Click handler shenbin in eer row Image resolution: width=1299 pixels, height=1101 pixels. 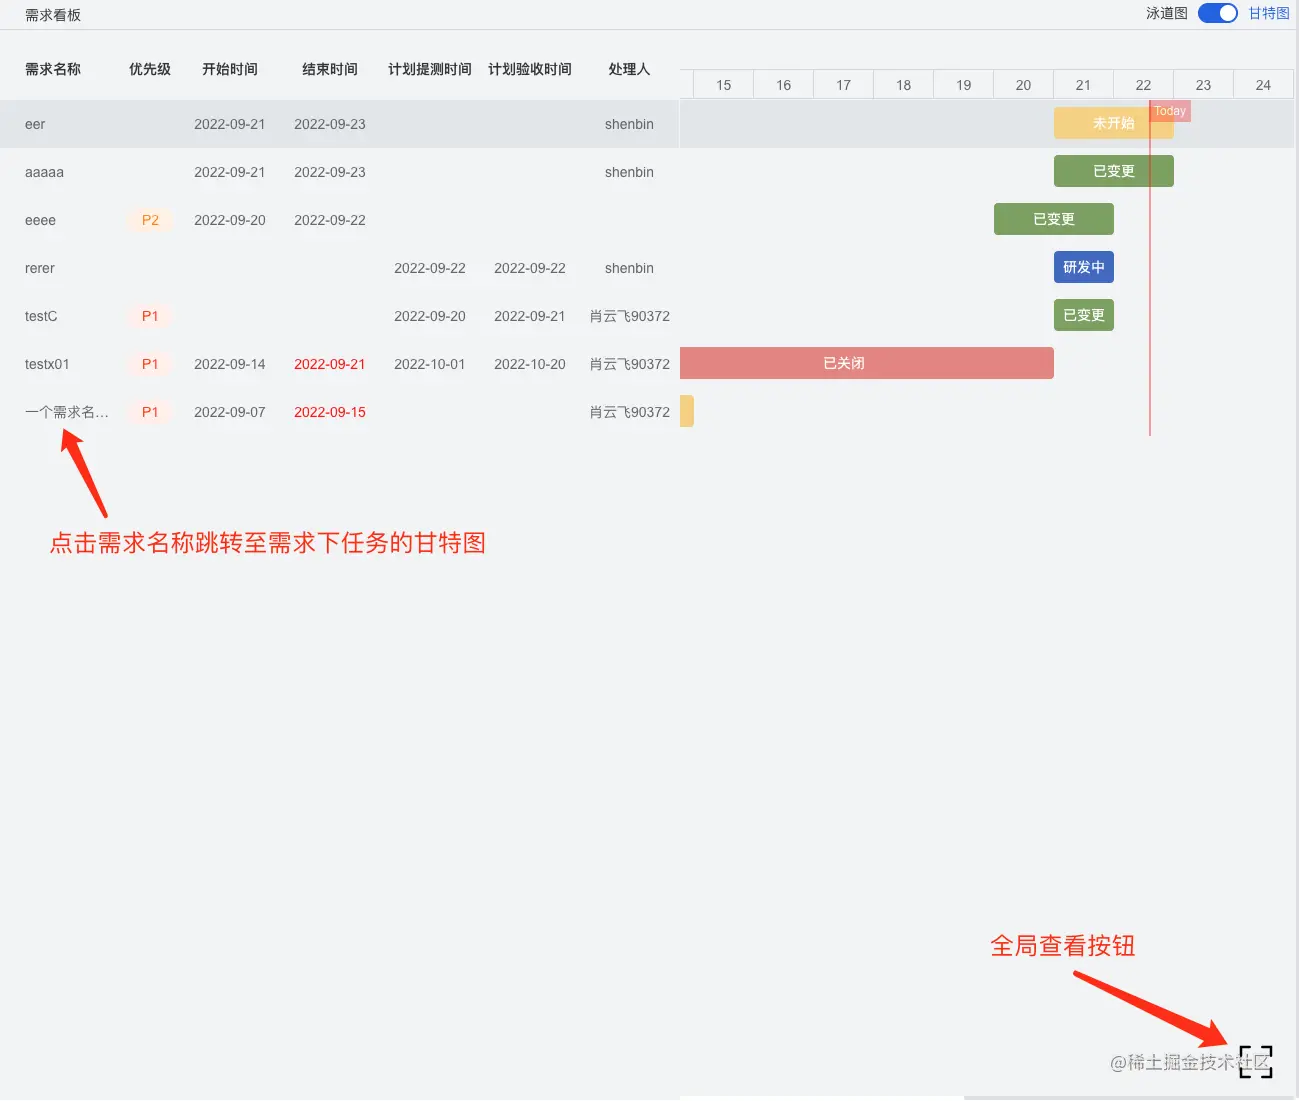pos(629,124)
